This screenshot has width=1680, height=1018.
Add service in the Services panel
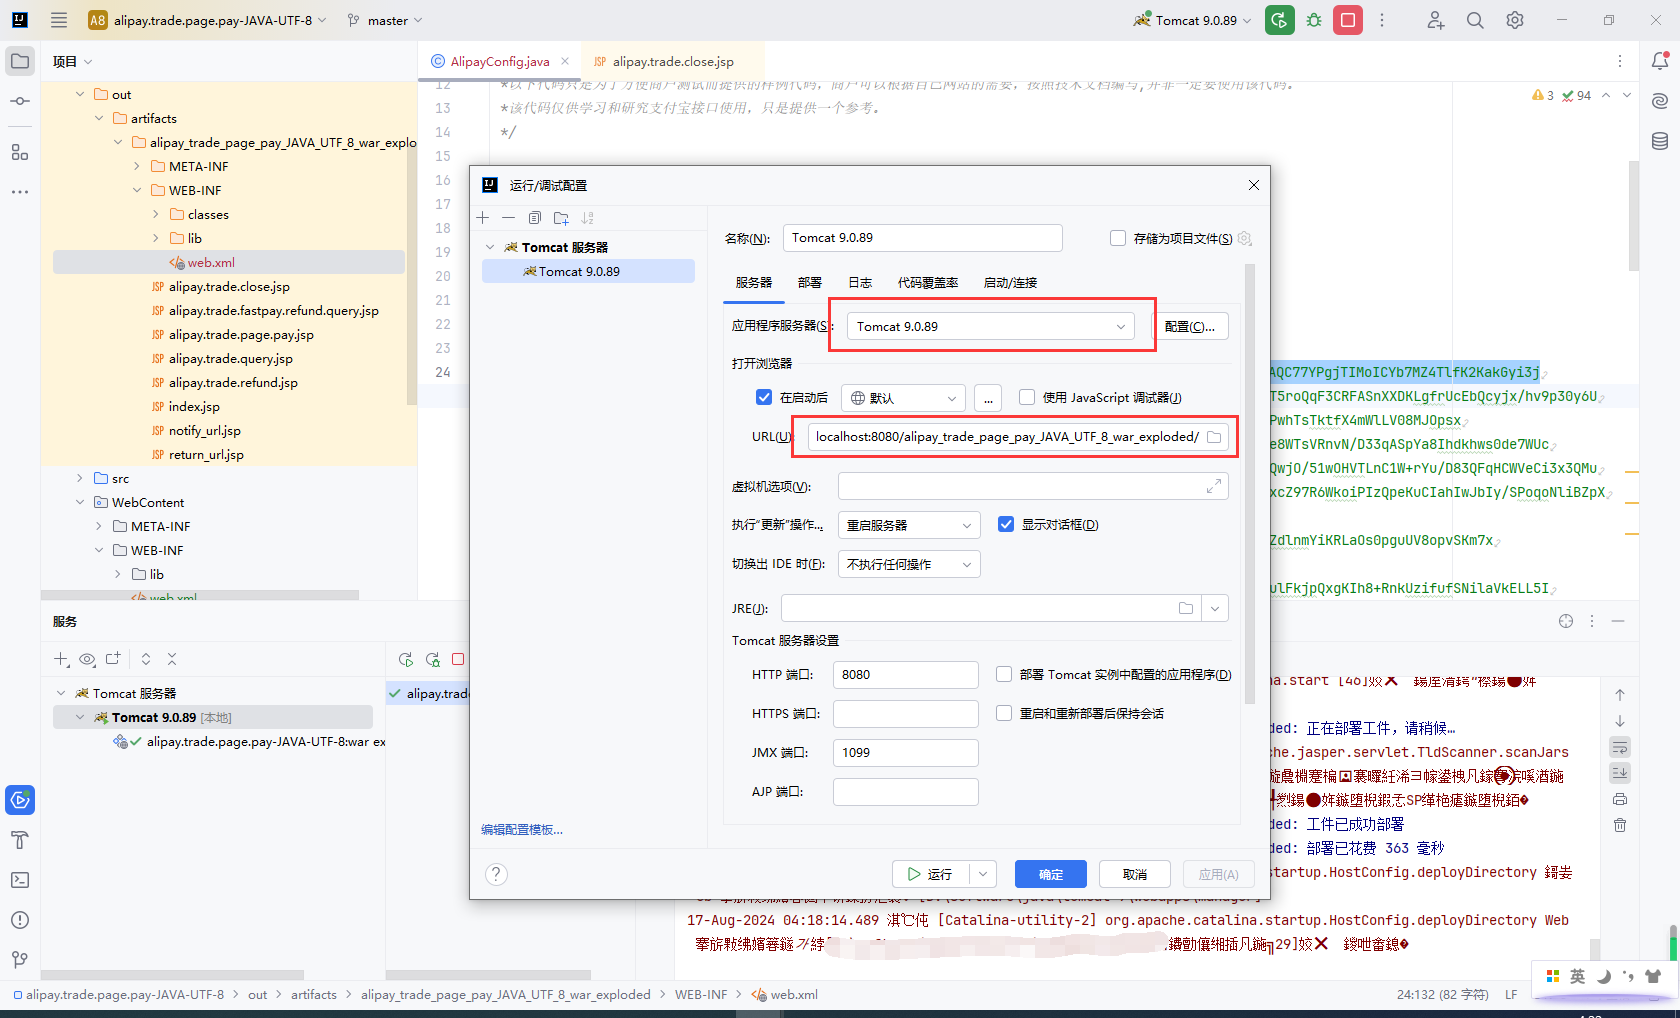(x=61, y=659)
